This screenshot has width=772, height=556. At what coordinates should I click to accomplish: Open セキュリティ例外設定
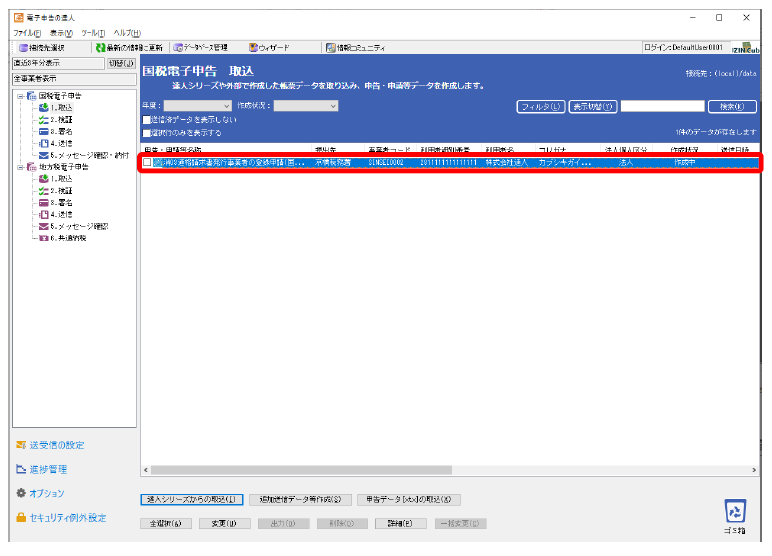[61, 518]
